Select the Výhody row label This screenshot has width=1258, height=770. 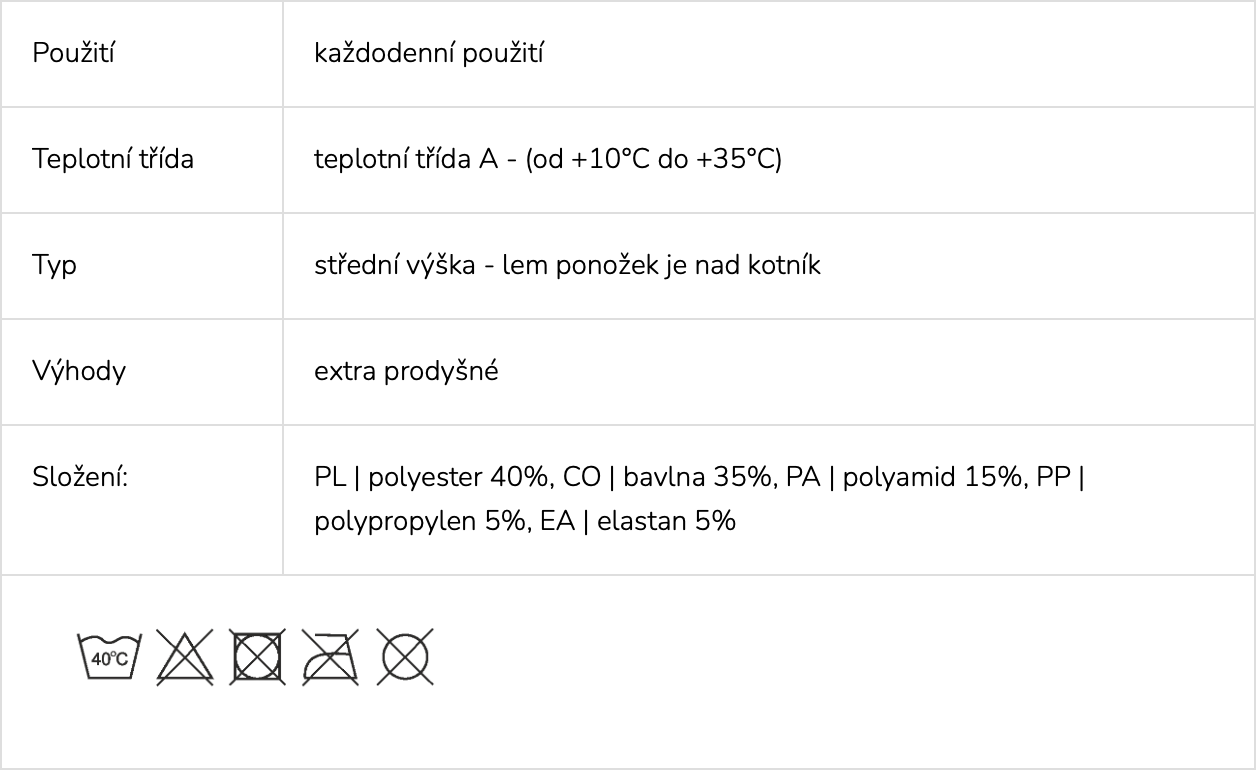(x=79, y=371)
